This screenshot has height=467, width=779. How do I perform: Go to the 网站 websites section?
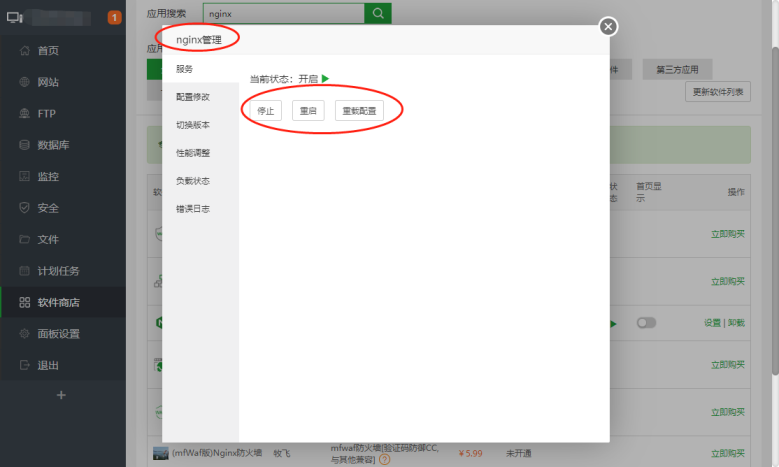click(x=63, y=82)
